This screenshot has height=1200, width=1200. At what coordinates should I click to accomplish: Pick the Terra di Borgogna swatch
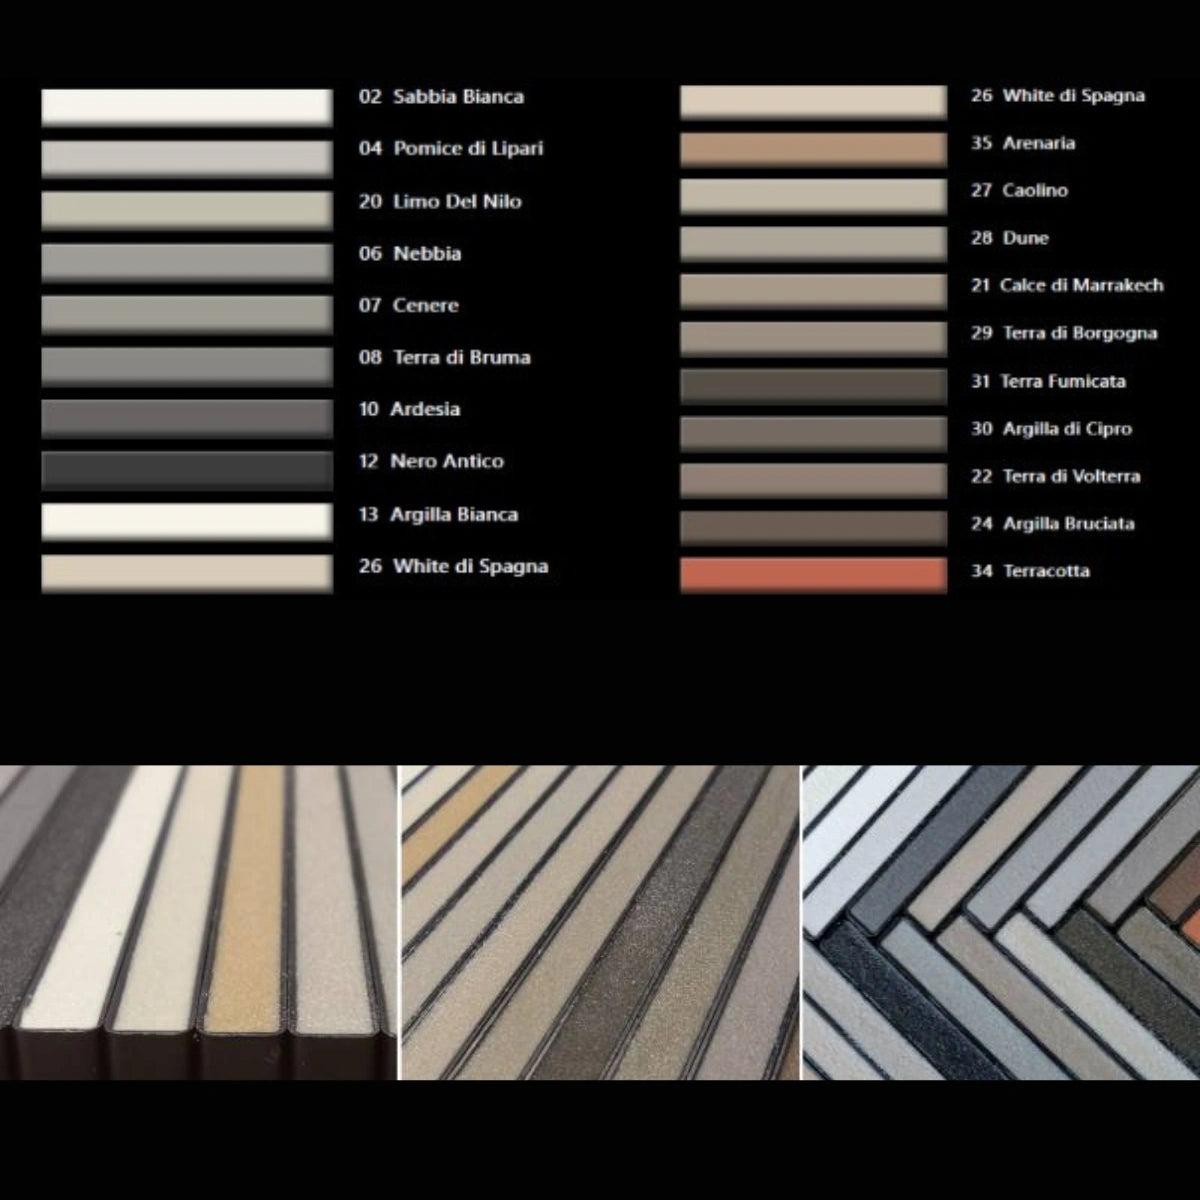813,339
